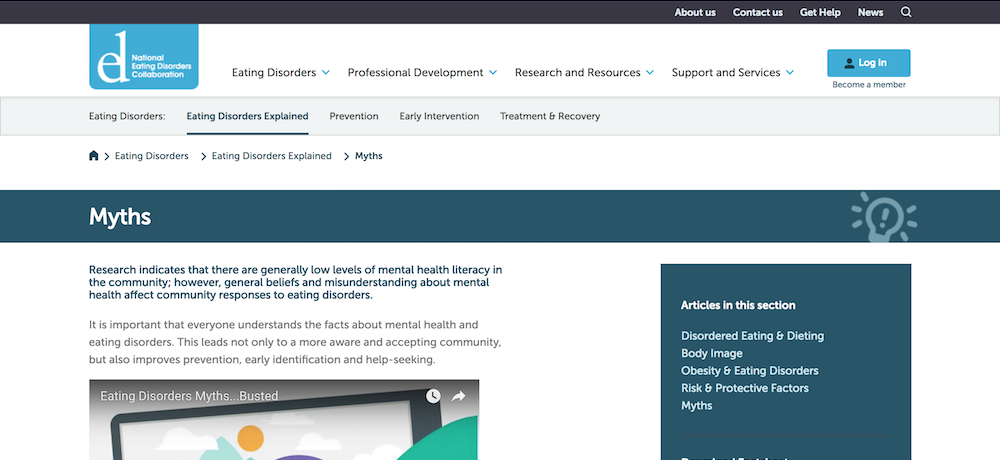The width and height of the screenshot is (1000, 460).
Task: Click the video Share arrow icon
Action: (x=458, y=396)
